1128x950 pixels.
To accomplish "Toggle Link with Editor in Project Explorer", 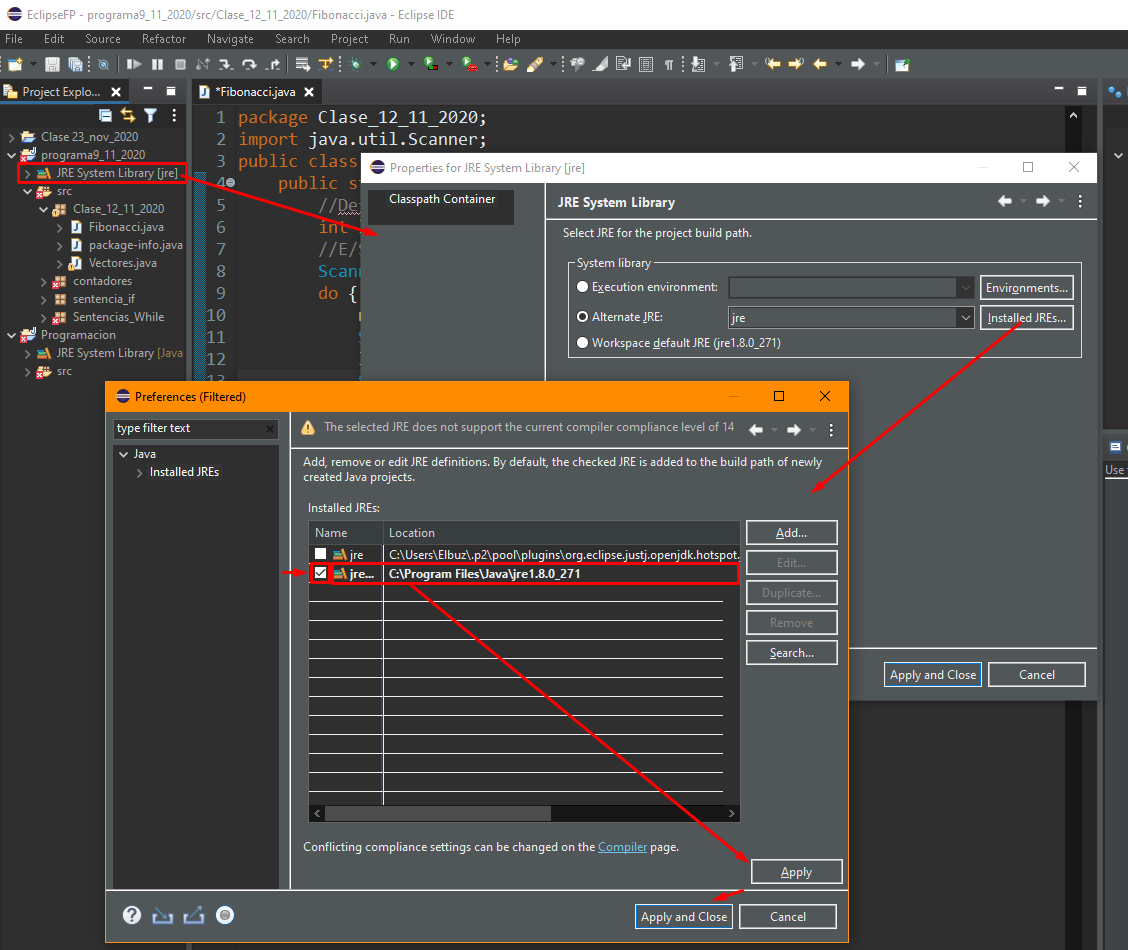I will [x=128, y=115].
